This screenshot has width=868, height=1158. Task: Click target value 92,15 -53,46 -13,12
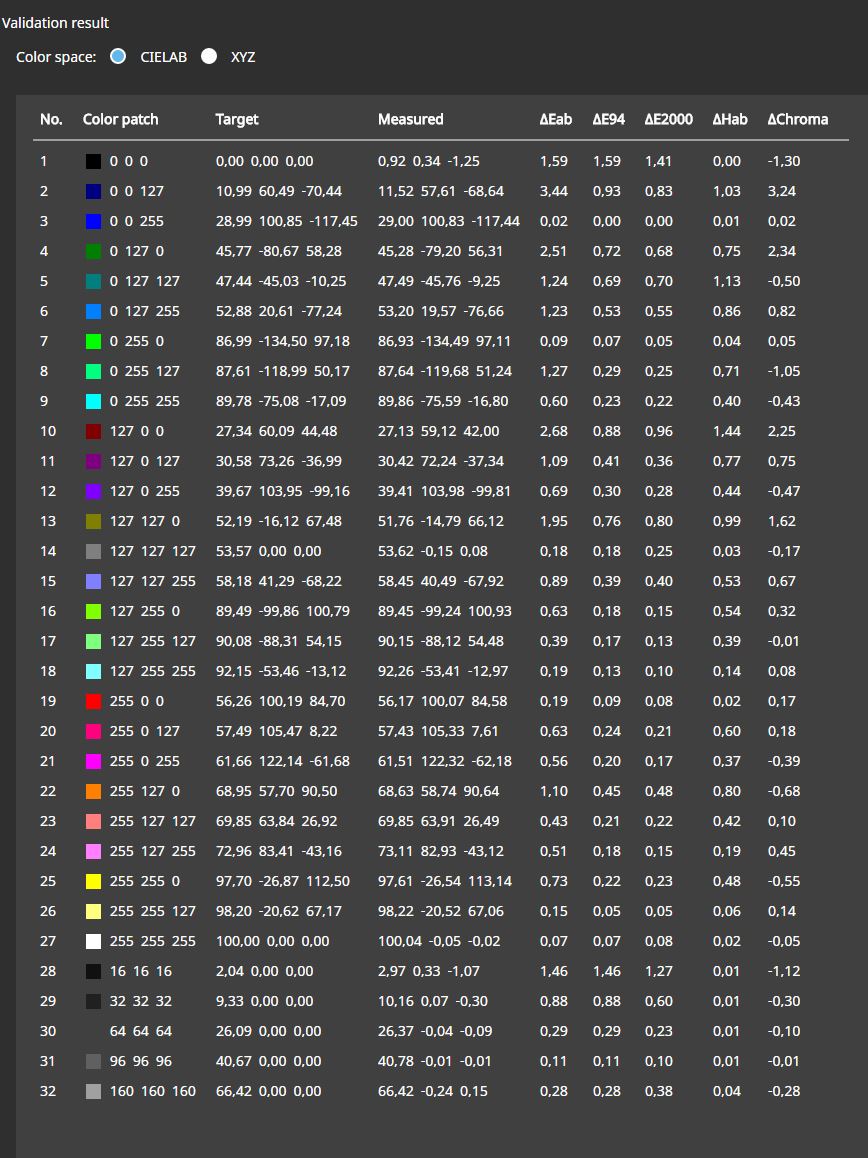(x=281, y=671)
